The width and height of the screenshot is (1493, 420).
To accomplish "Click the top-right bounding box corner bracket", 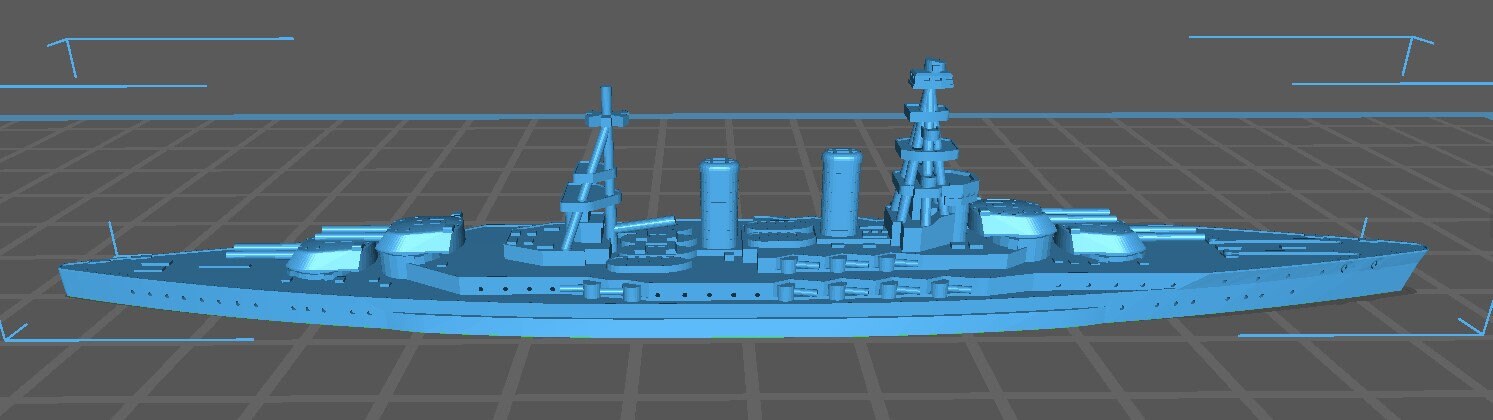I will (x=1415, y=48).
